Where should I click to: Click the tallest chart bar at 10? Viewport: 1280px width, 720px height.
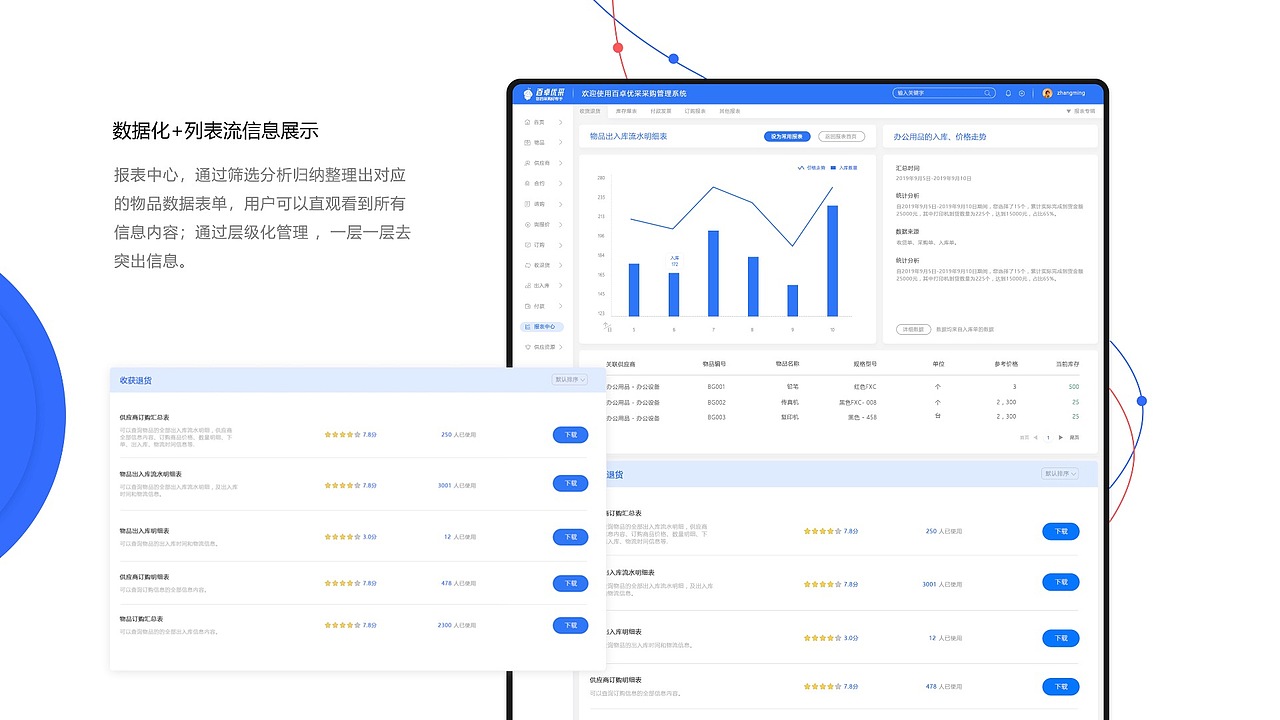(832, 261)
